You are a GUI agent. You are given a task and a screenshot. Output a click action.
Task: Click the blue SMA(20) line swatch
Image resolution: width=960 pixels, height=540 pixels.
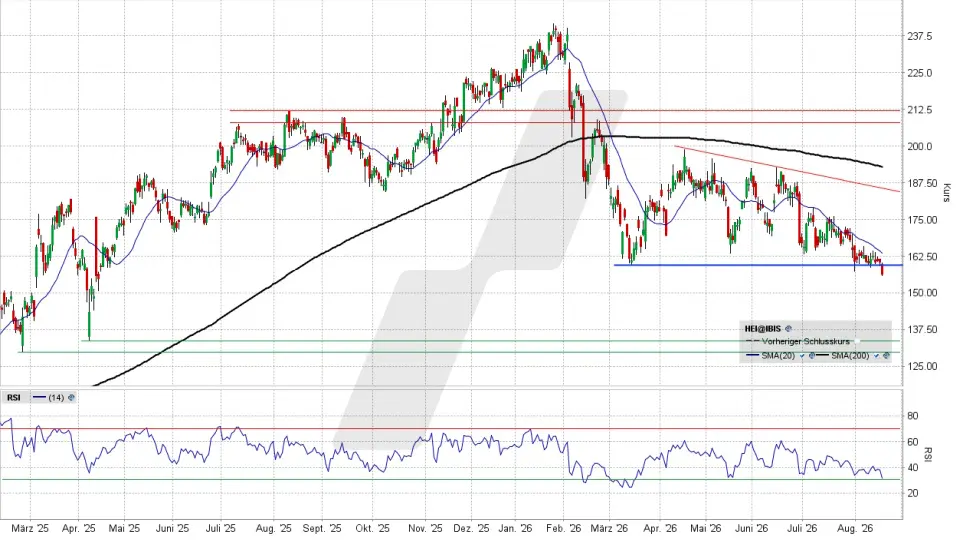752,355
